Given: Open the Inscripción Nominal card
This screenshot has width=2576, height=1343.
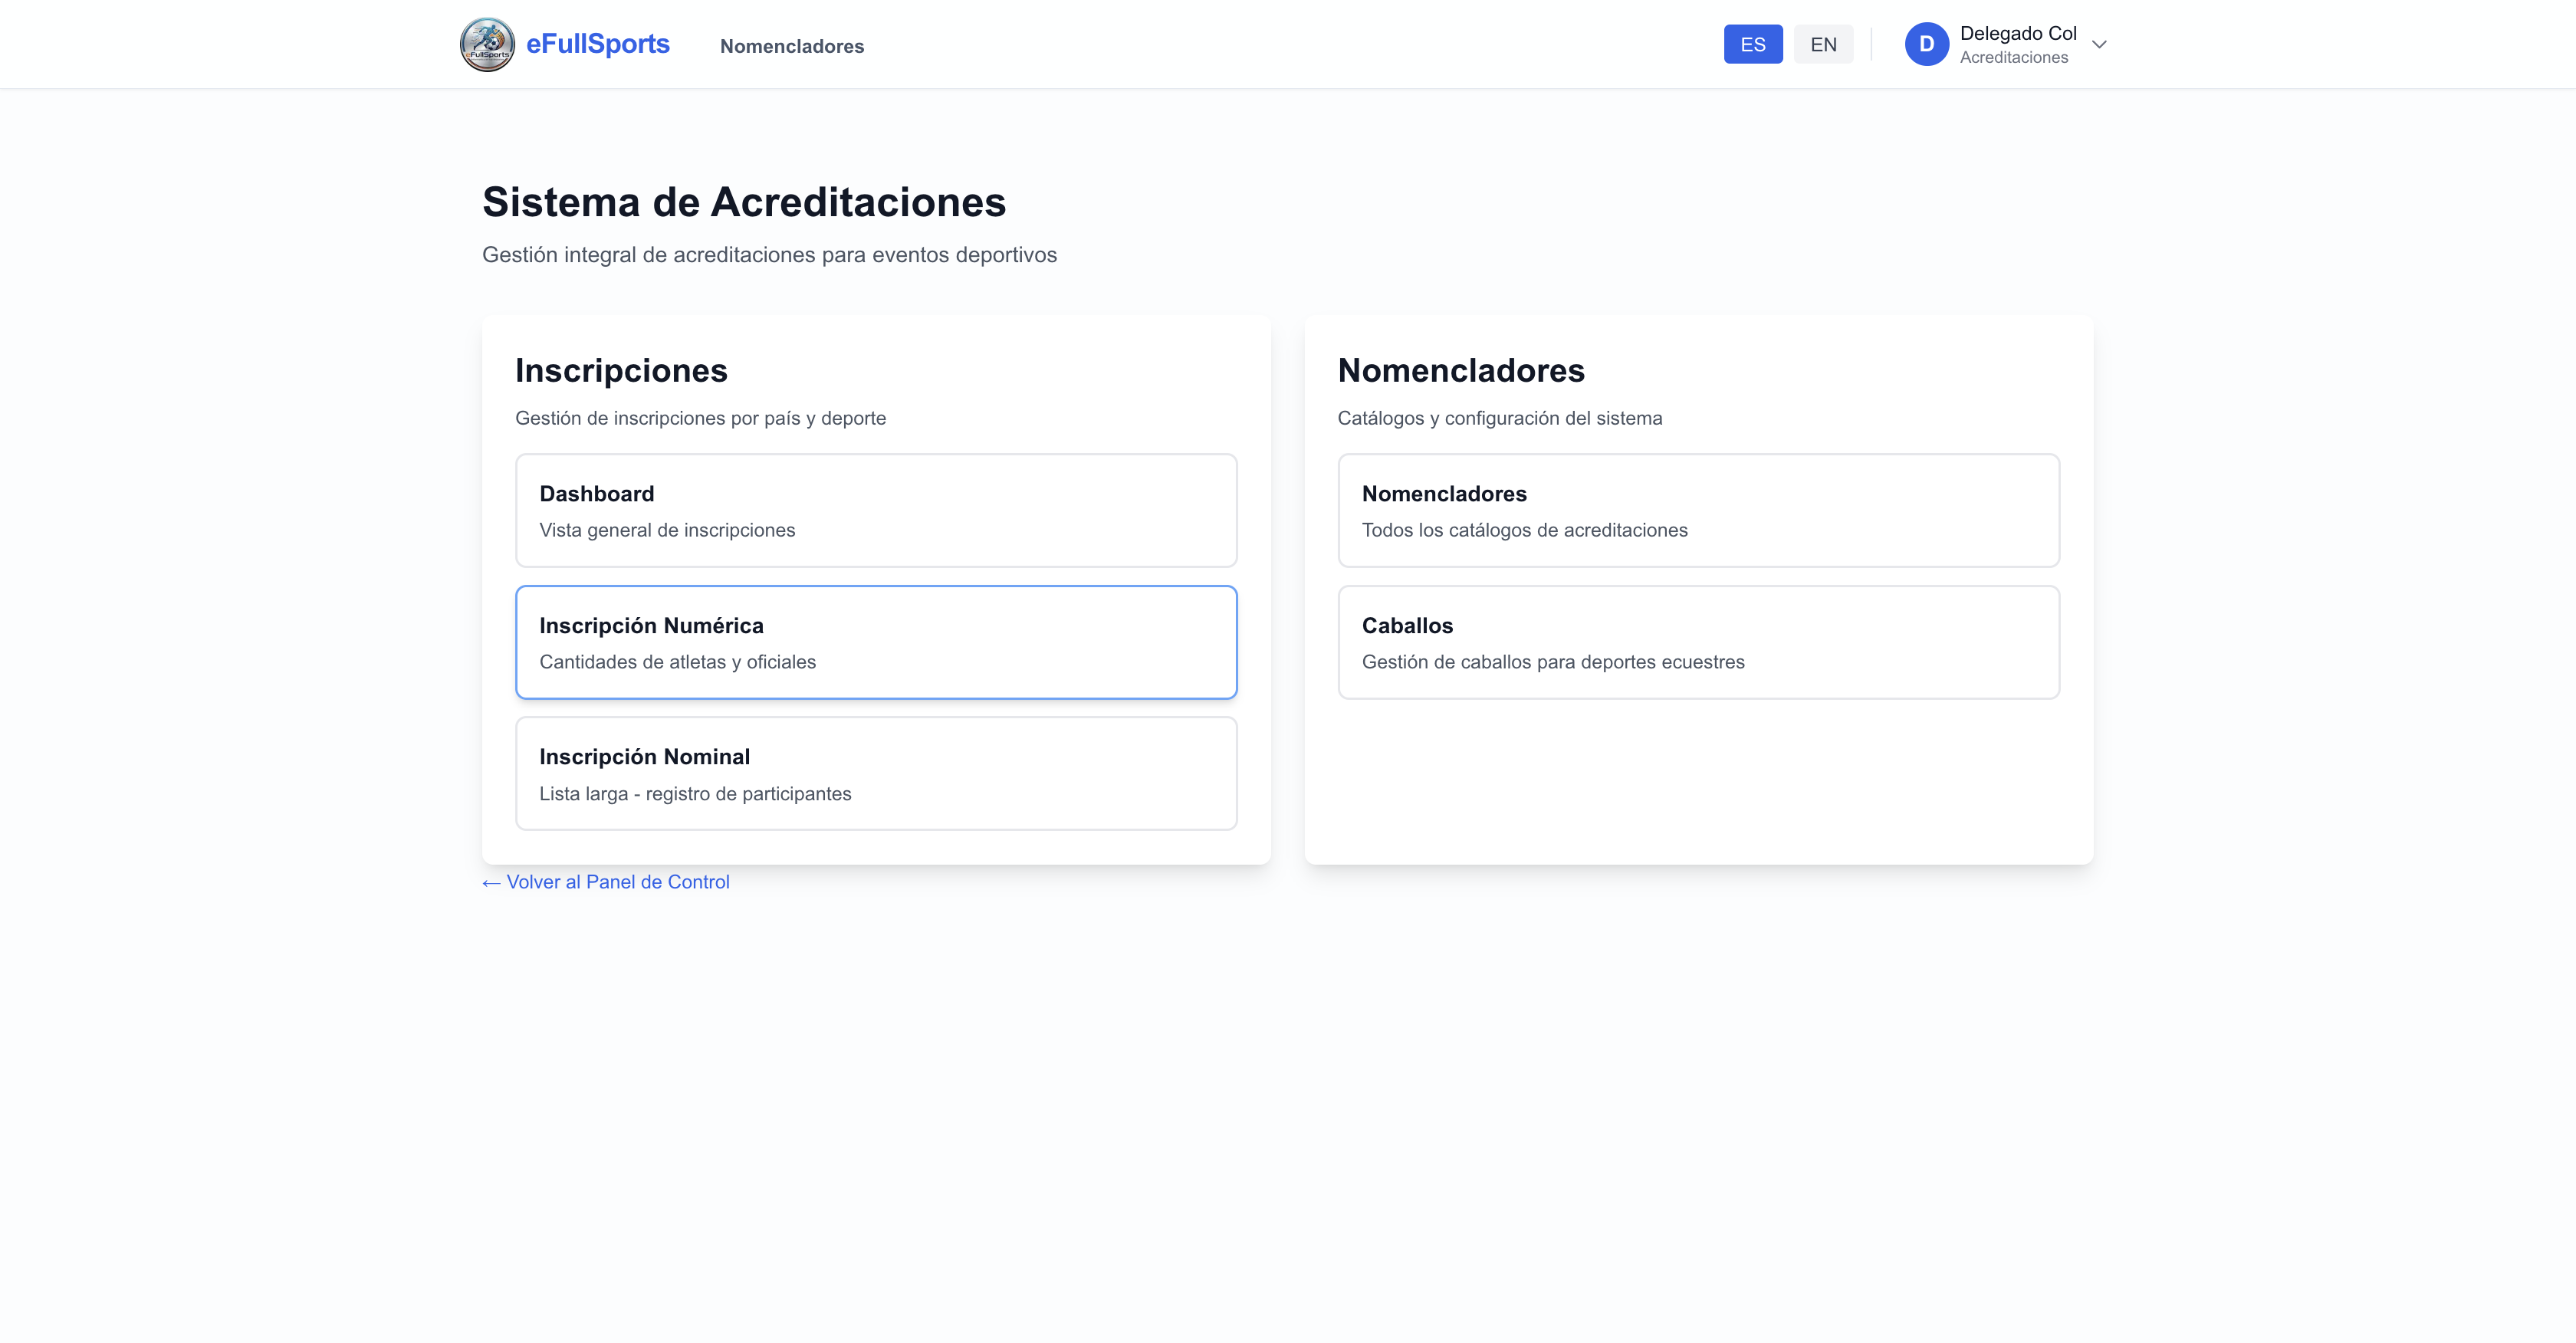Looking at the screenshot, I should 875,773.
